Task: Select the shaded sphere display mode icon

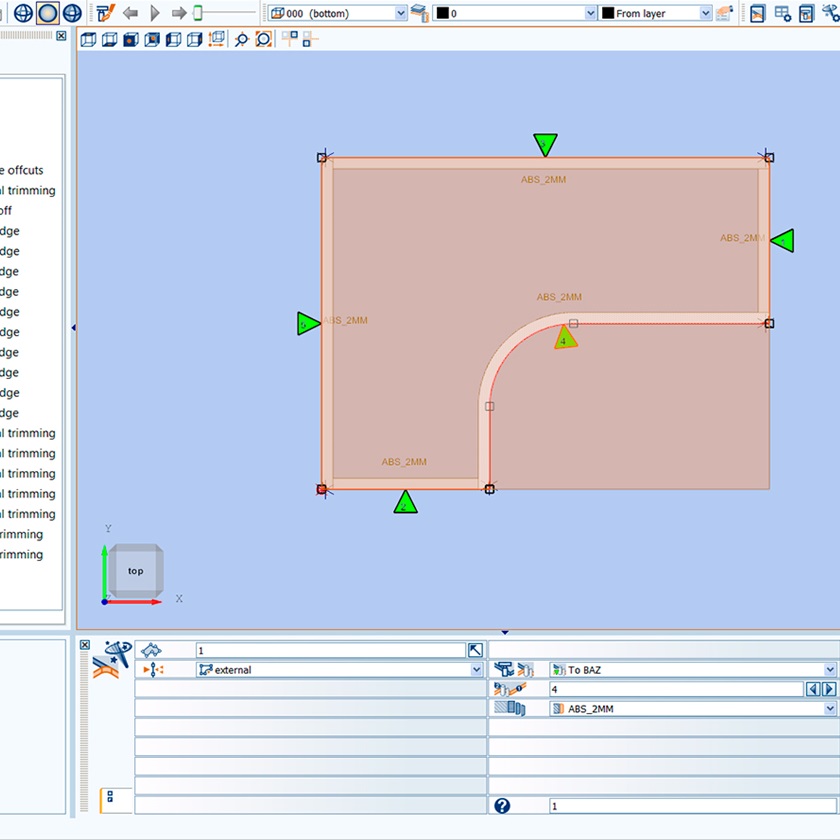Action: click(x=47, y=13)
